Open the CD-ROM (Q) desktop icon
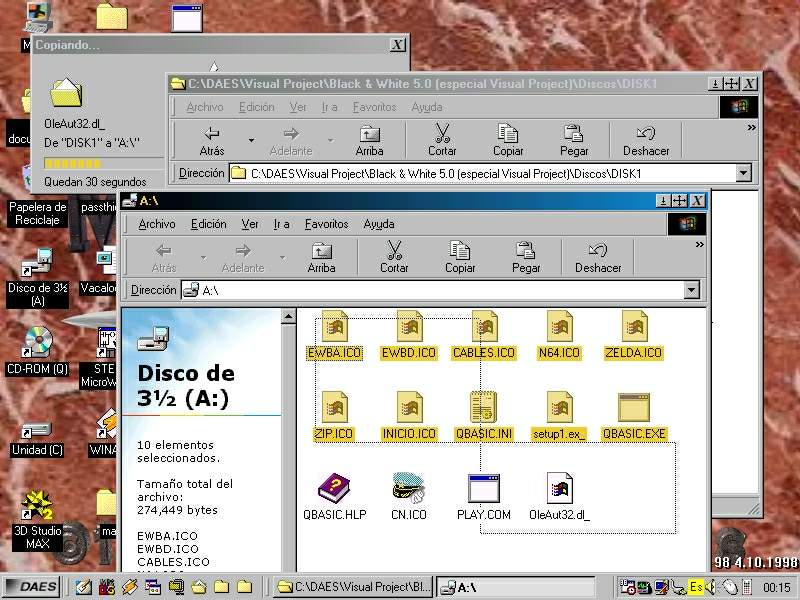The height and width of the screenshot is (600, 800). pyautogui.click(x=37, y=351)
